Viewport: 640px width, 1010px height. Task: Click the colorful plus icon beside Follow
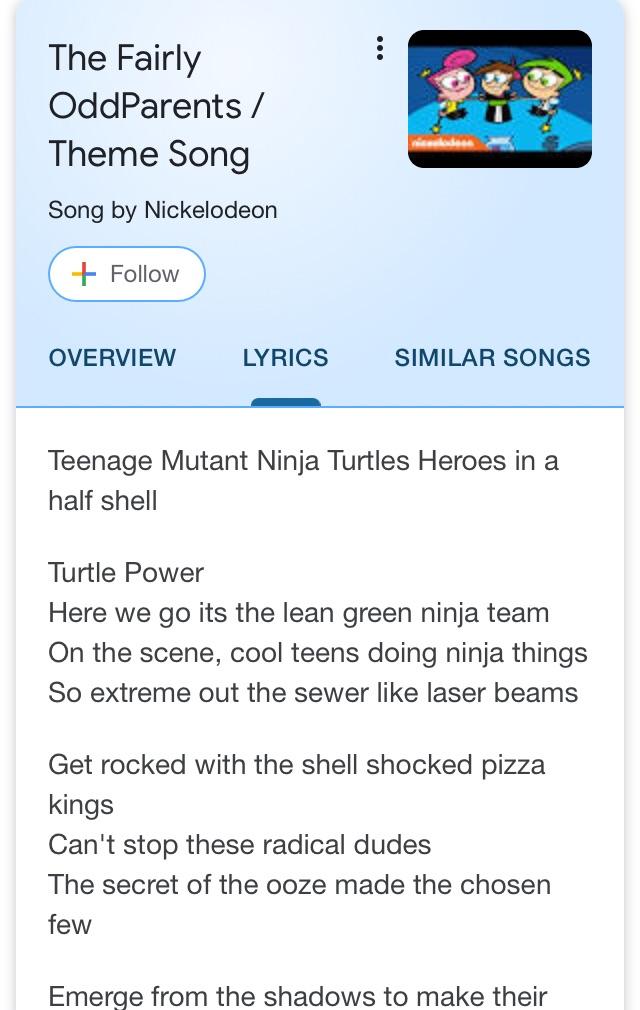(x=85, y=274)
